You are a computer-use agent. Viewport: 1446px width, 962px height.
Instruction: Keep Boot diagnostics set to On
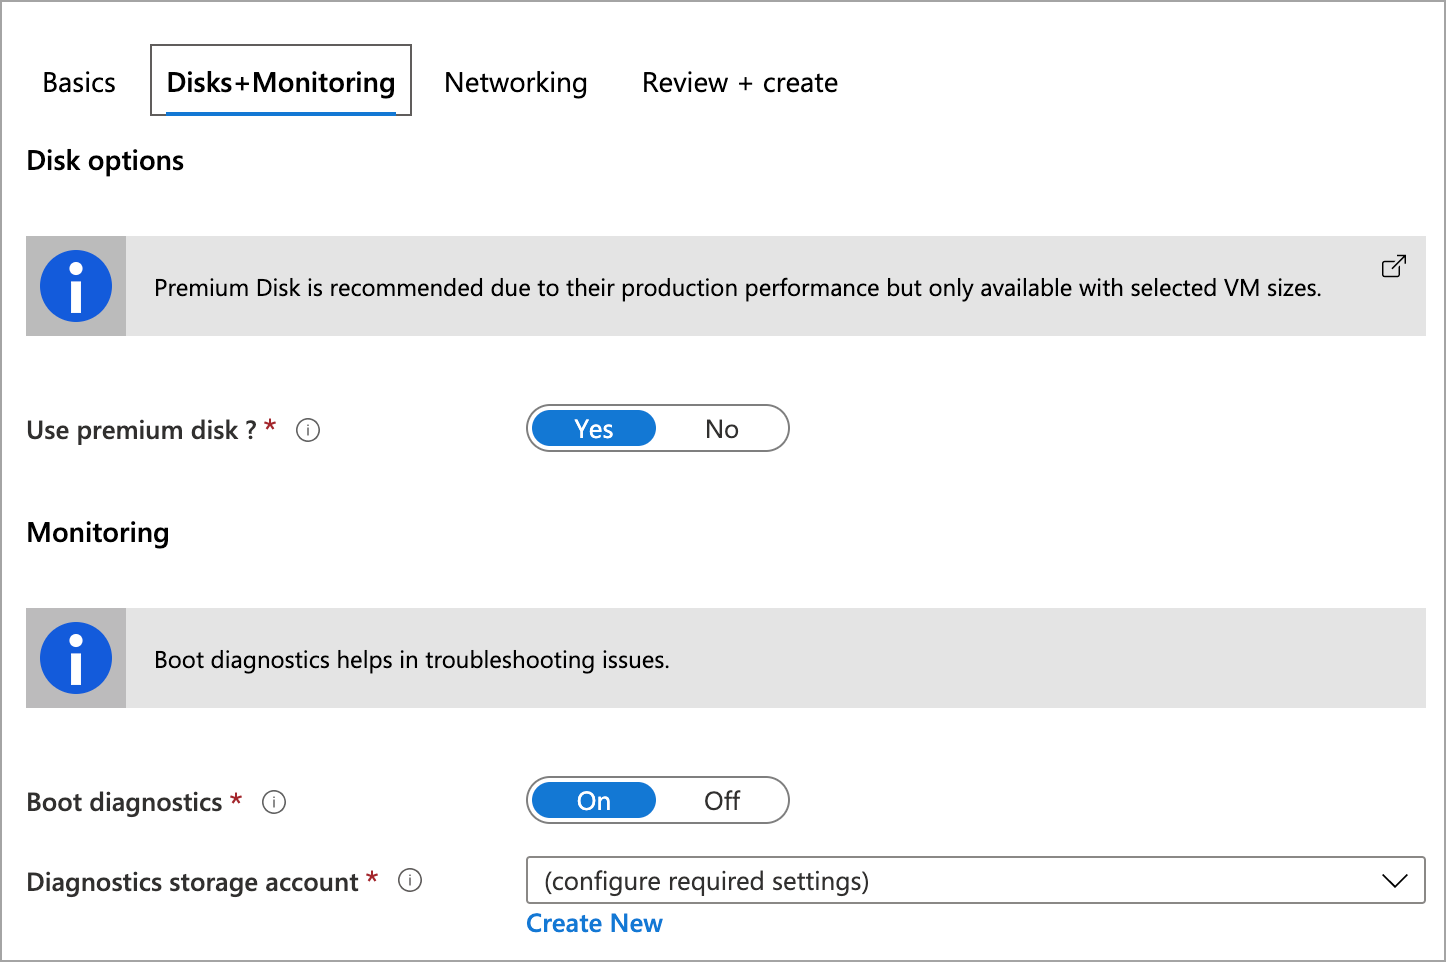[593, 800]
